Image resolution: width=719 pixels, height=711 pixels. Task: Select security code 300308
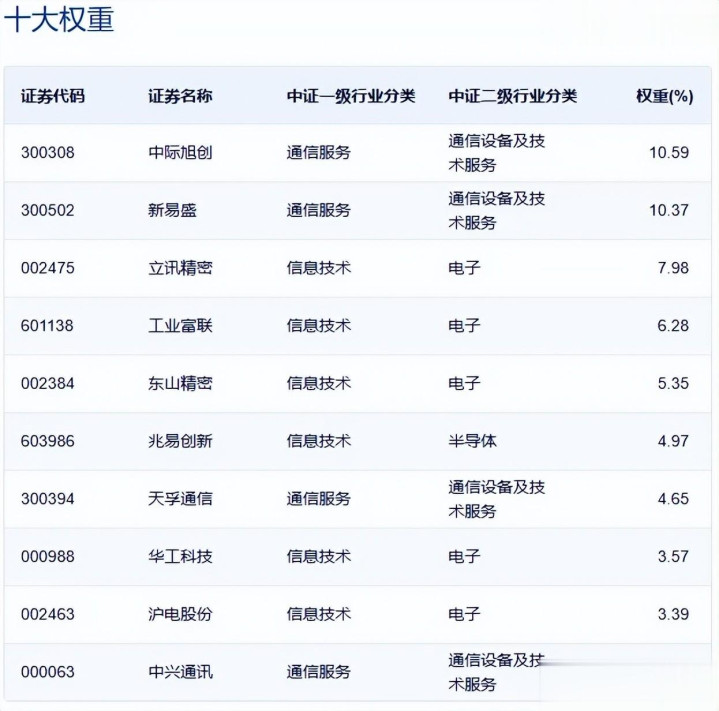(48, 152)
